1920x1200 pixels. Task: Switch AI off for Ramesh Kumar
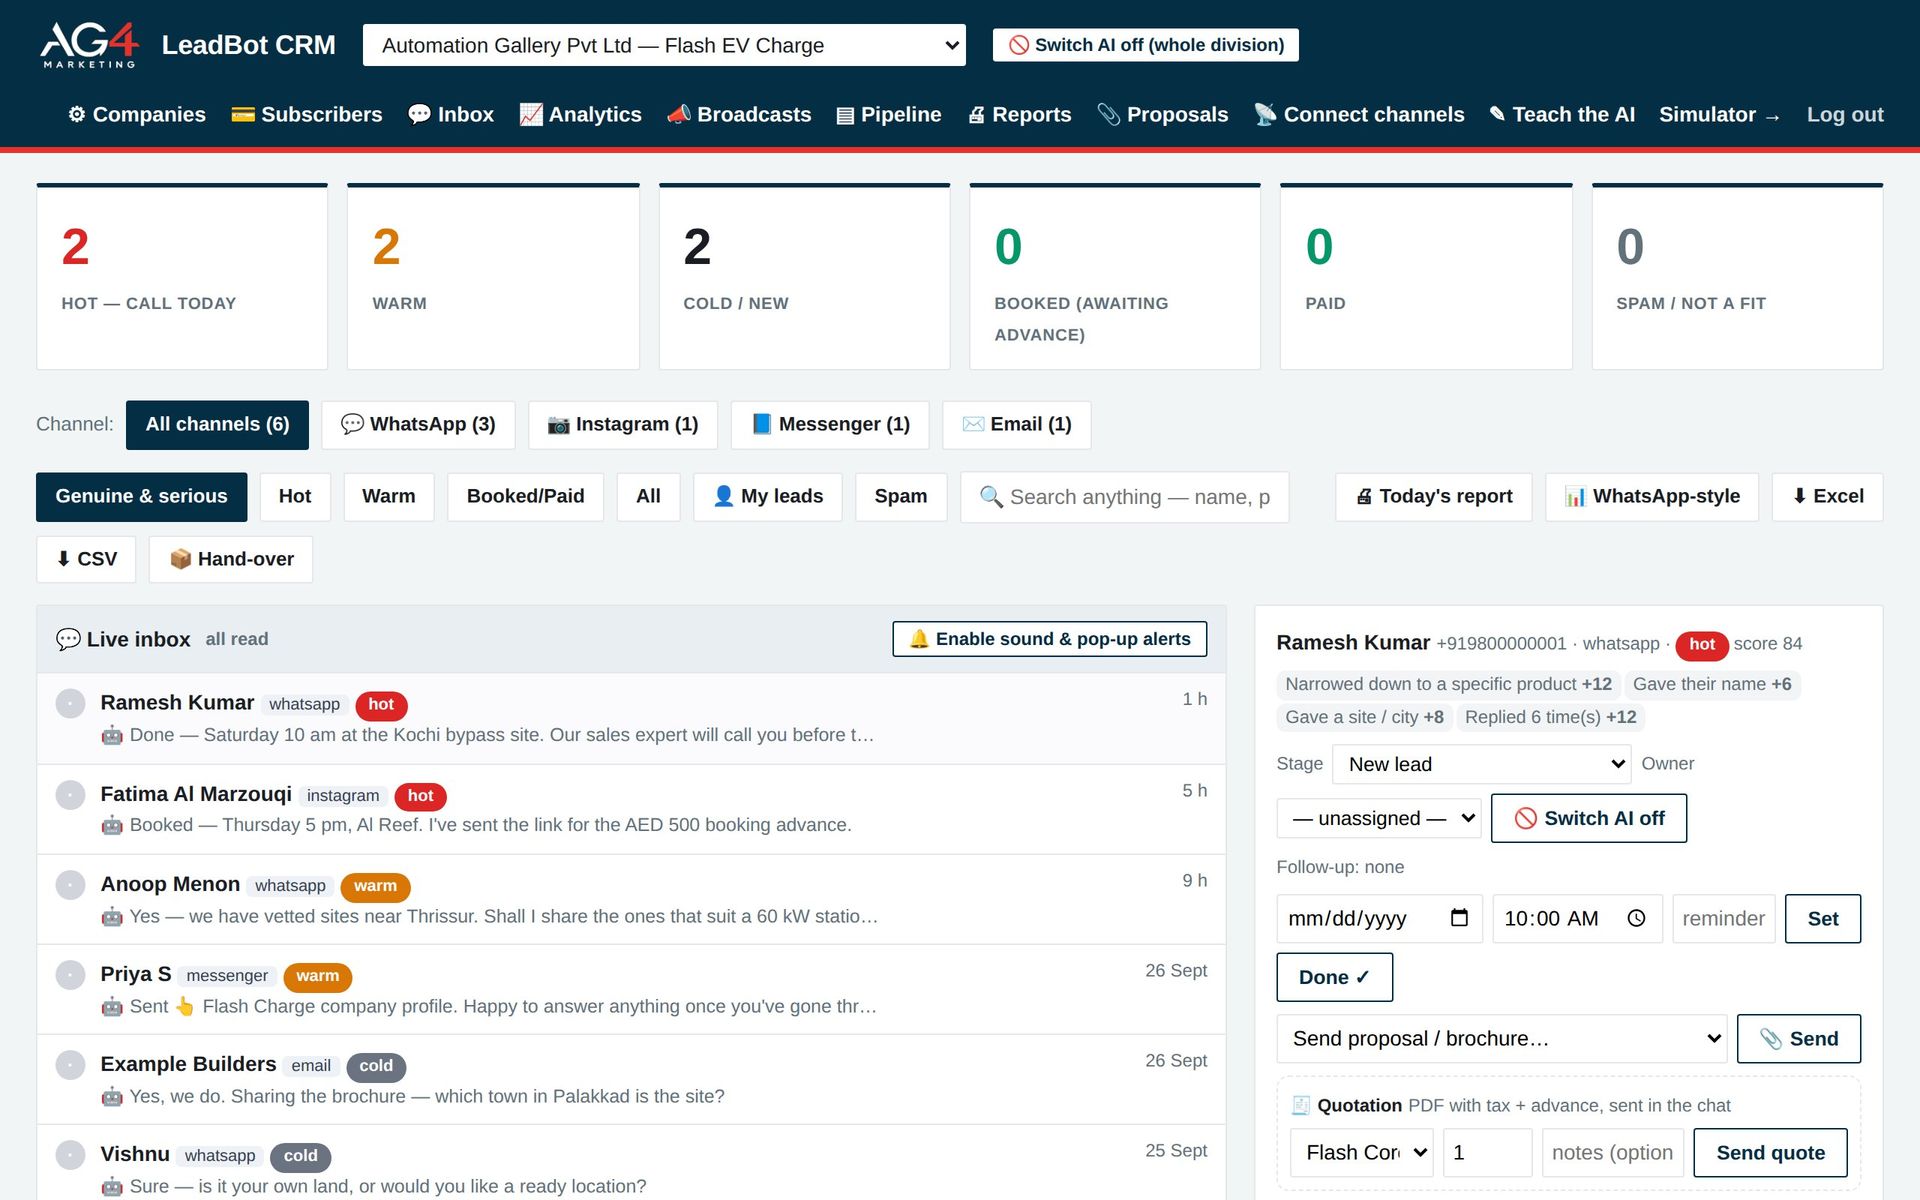[1589, 818]
